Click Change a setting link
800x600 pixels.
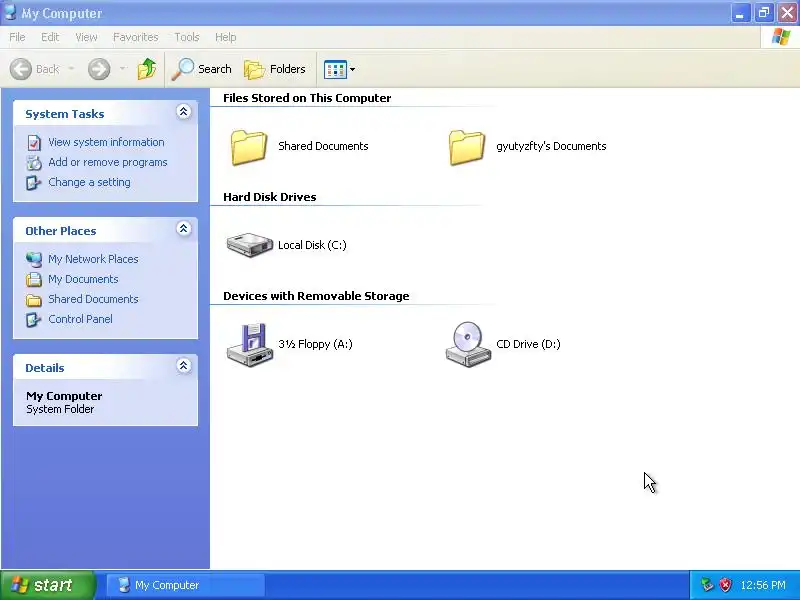click(x=89, y=182)
